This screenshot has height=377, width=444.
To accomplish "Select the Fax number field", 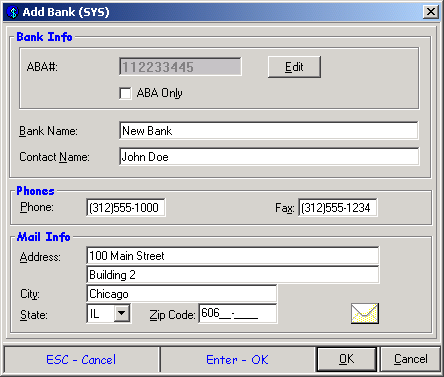I will [338, 208].
